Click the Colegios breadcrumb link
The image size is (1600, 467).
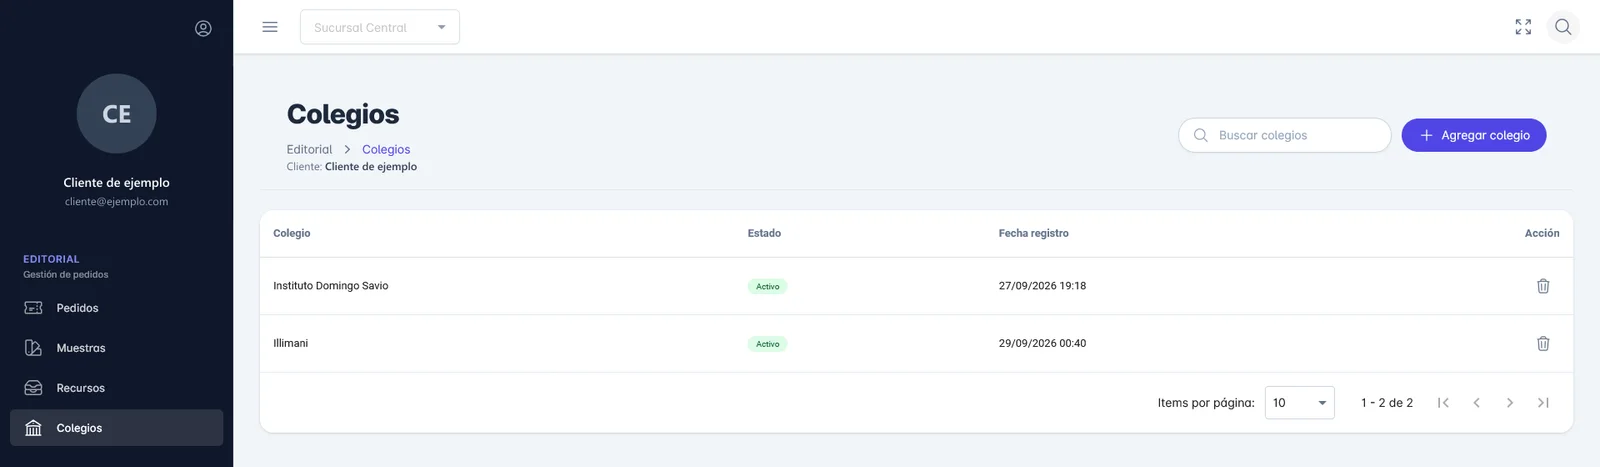point(386,150)
